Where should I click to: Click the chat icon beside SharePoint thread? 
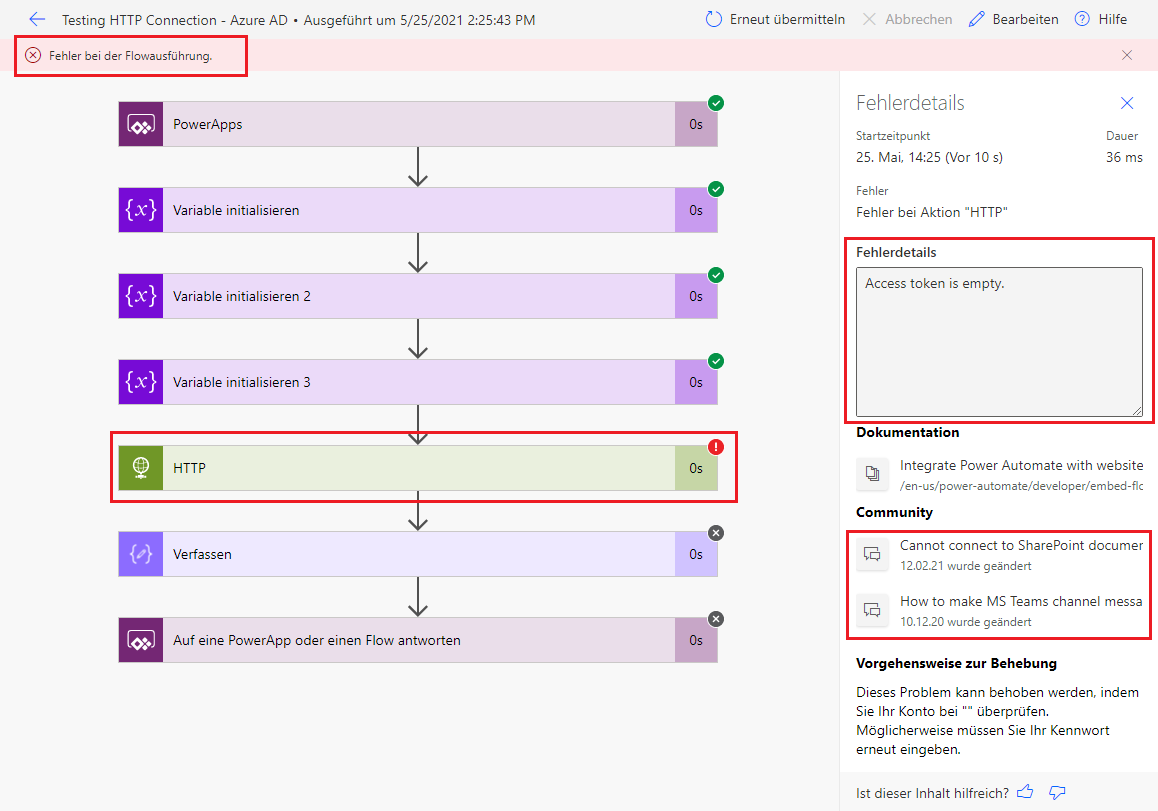(872, 553)
